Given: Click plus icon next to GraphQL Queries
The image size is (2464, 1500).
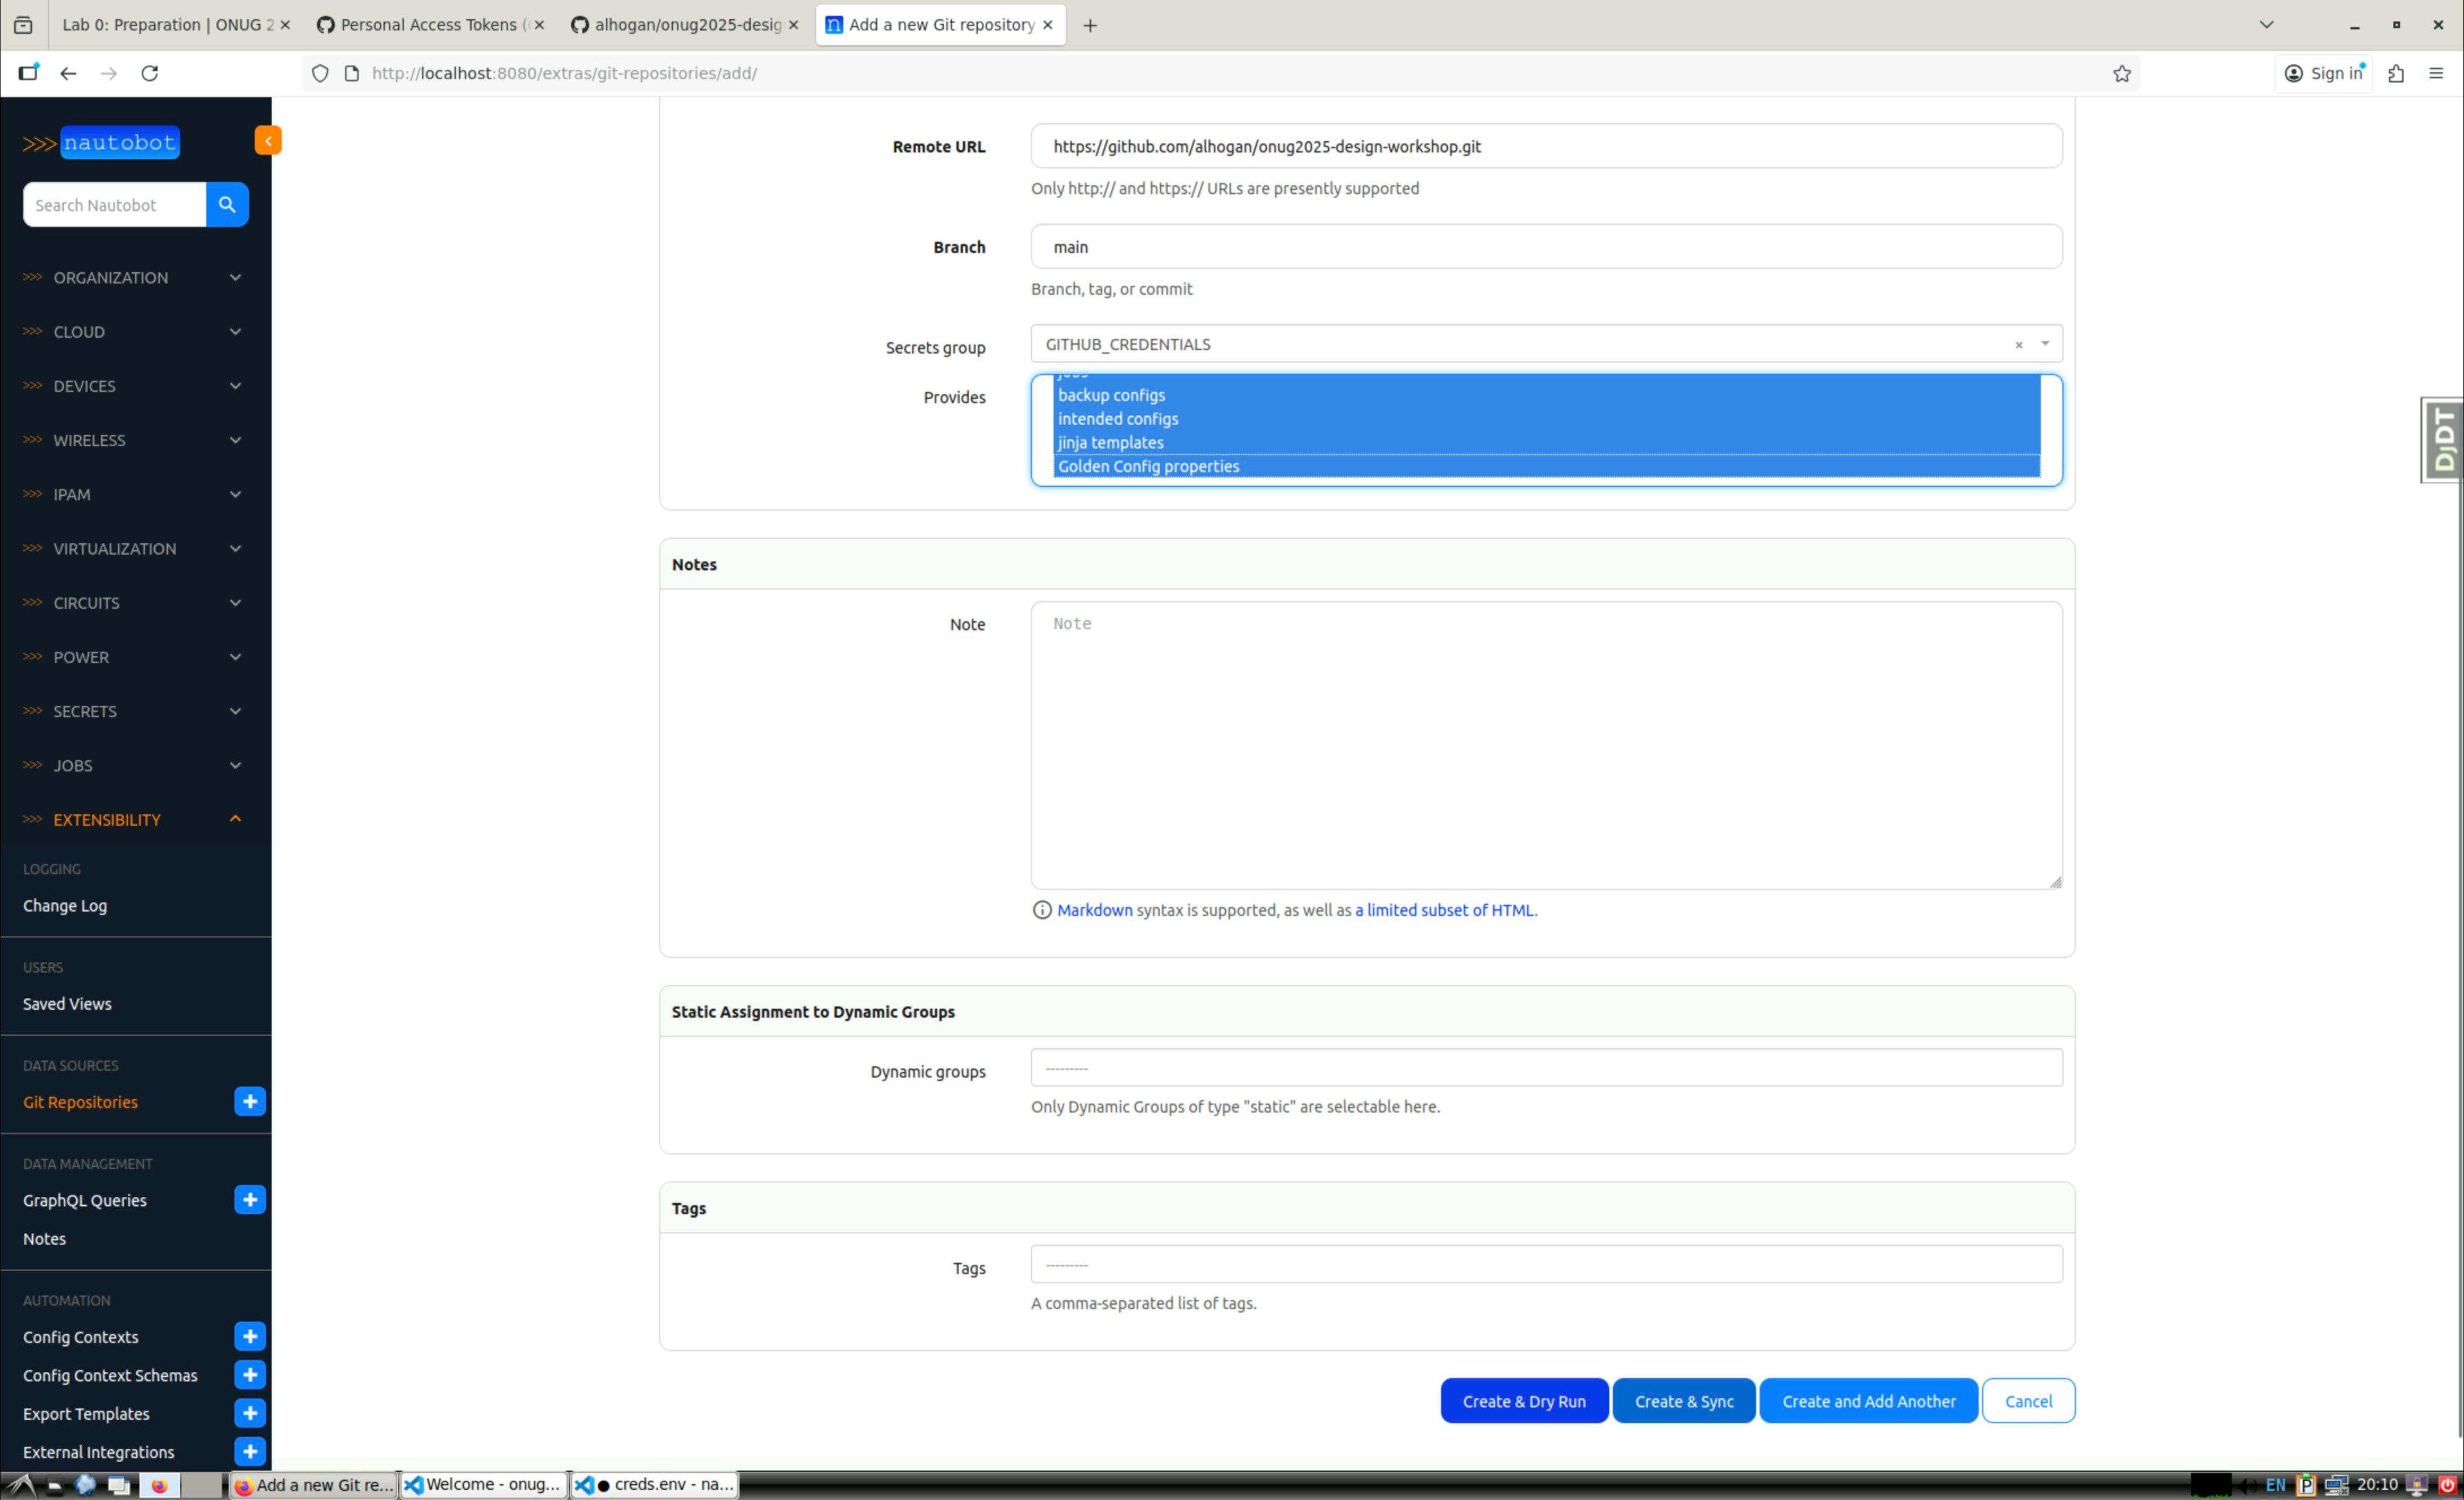Looking at the screenshot, I should click(x=249, y=1199).
